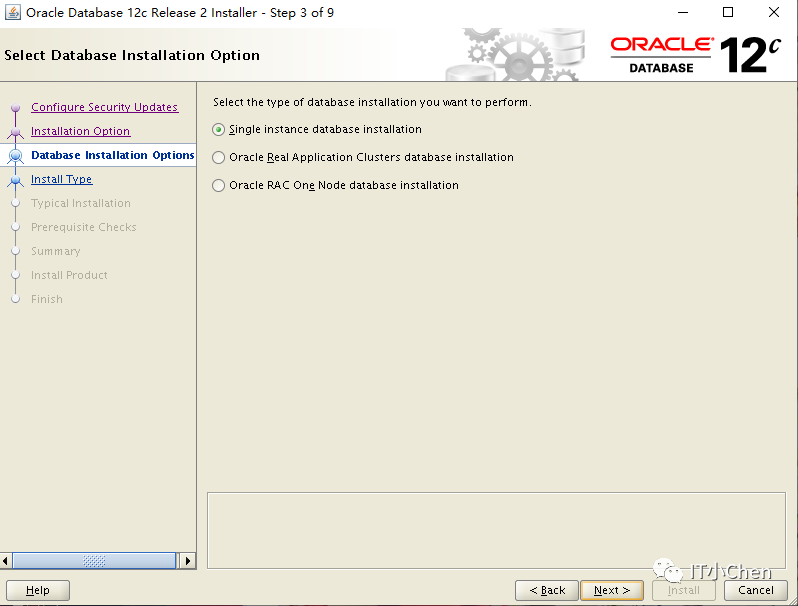This screenshot has width=798, height=606.
Task: Minimize the installer window
Action: coord(682,12)
